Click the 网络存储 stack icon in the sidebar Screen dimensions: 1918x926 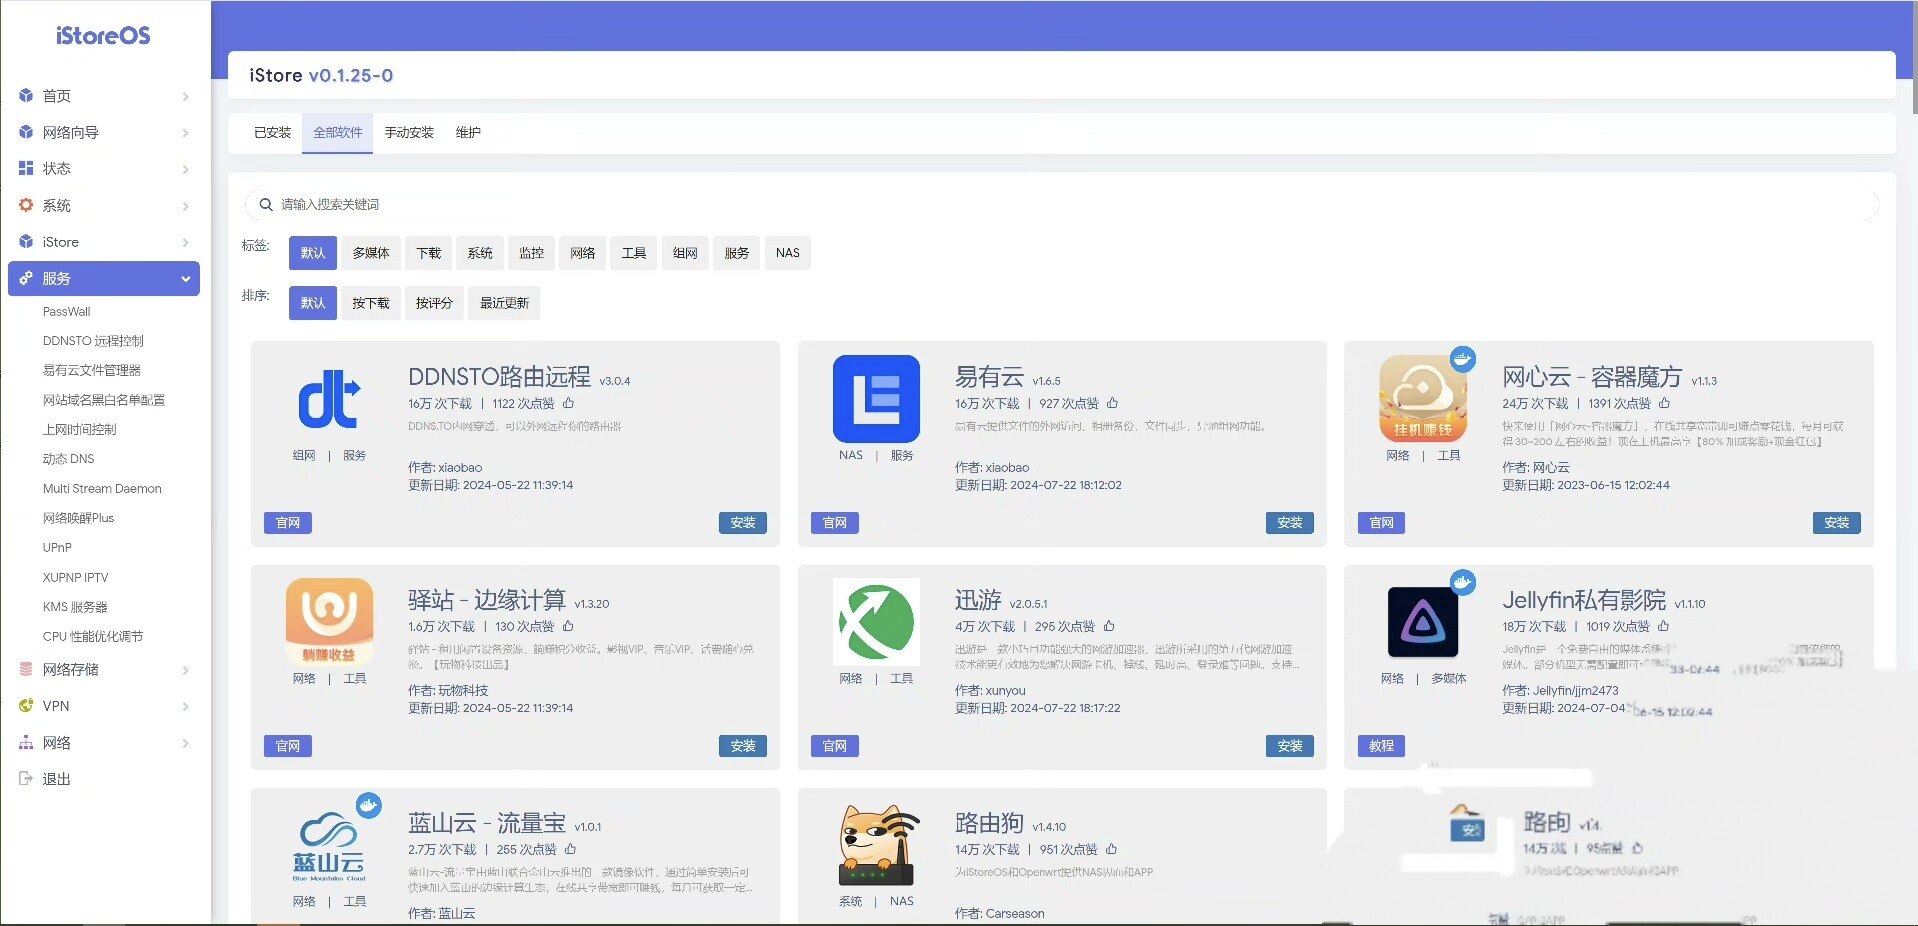point(26,669)
